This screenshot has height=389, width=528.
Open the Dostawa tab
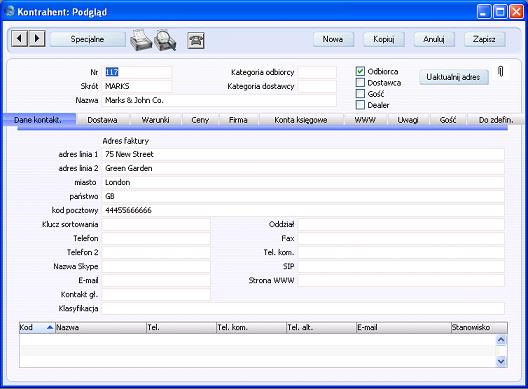pos(102,120)
